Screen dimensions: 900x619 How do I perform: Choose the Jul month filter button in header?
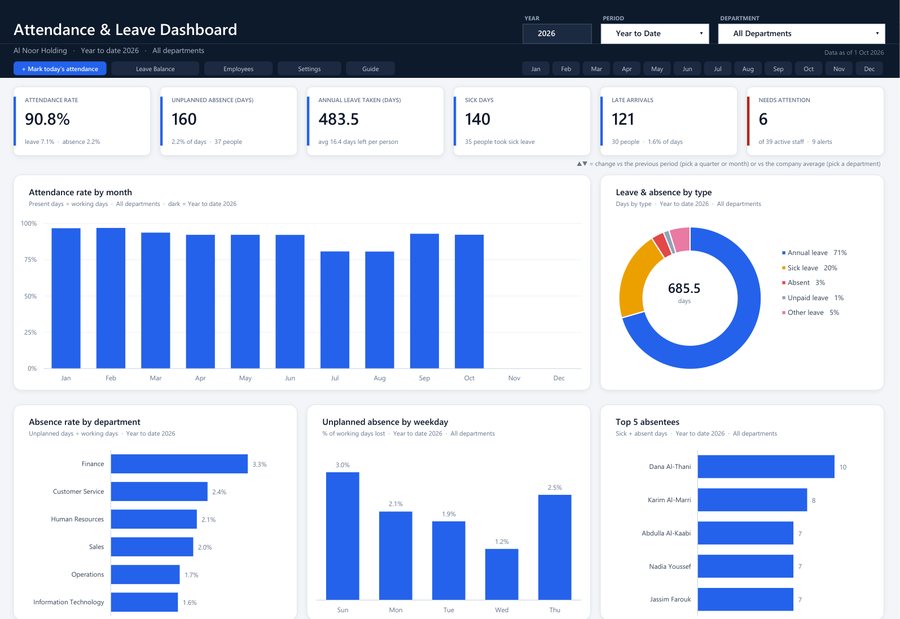717,69
